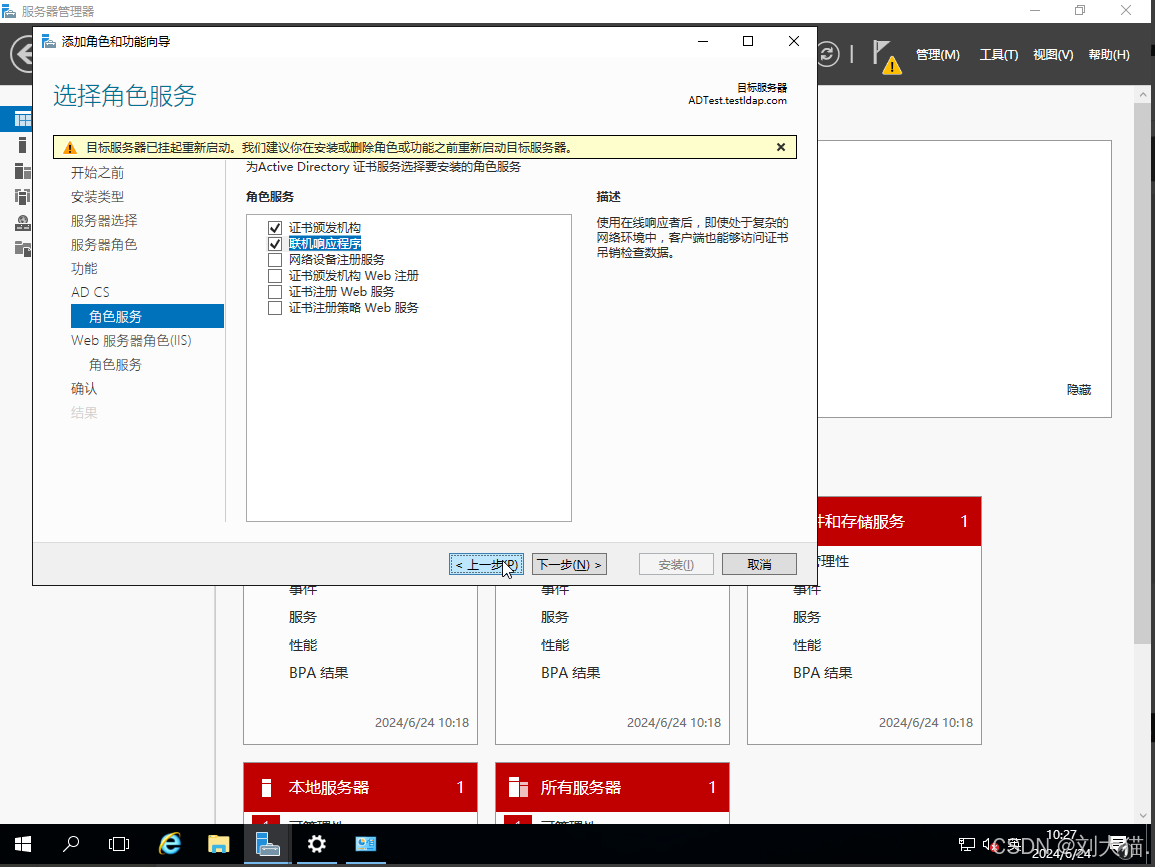The height and width of the screenshot is (867, 1155).
Task: Open 服务器选择 wizard step
Action: click(x=104, y=221)
